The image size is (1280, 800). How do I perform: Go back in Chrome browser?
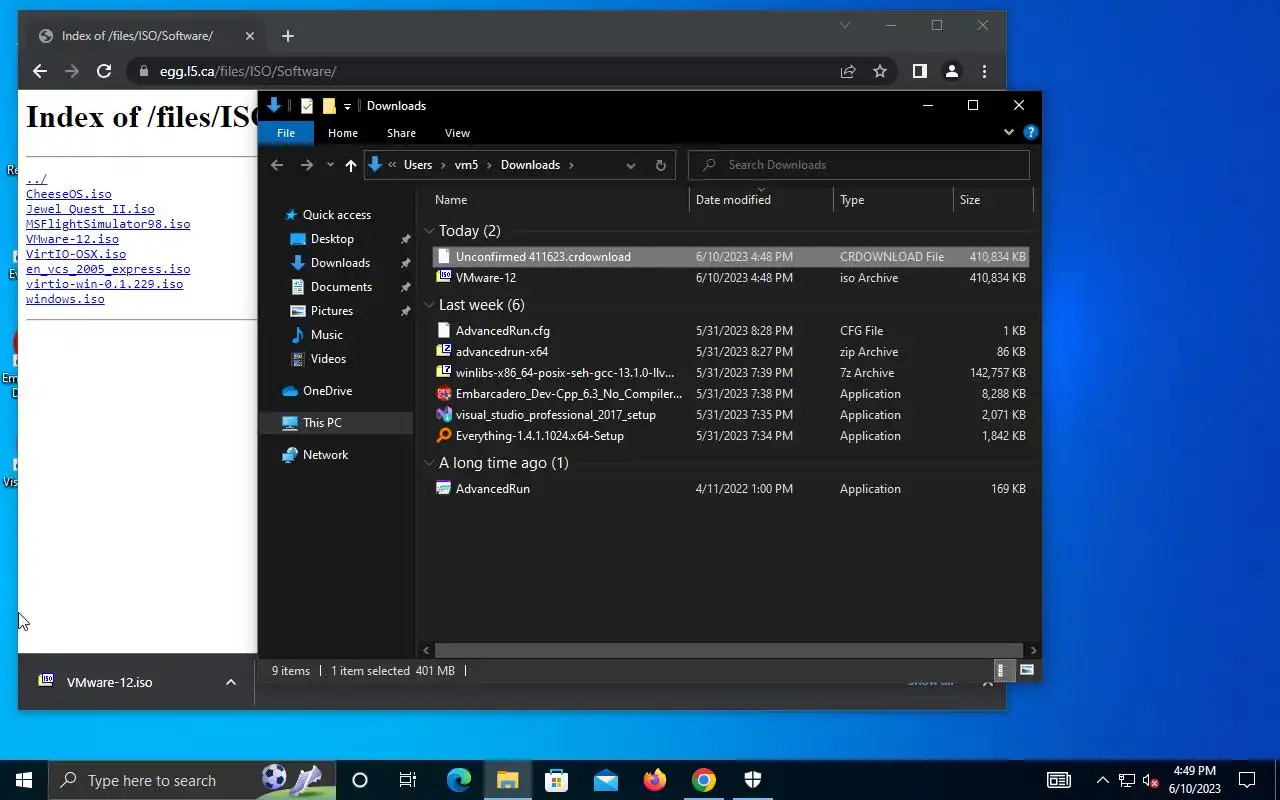(40, 71)
